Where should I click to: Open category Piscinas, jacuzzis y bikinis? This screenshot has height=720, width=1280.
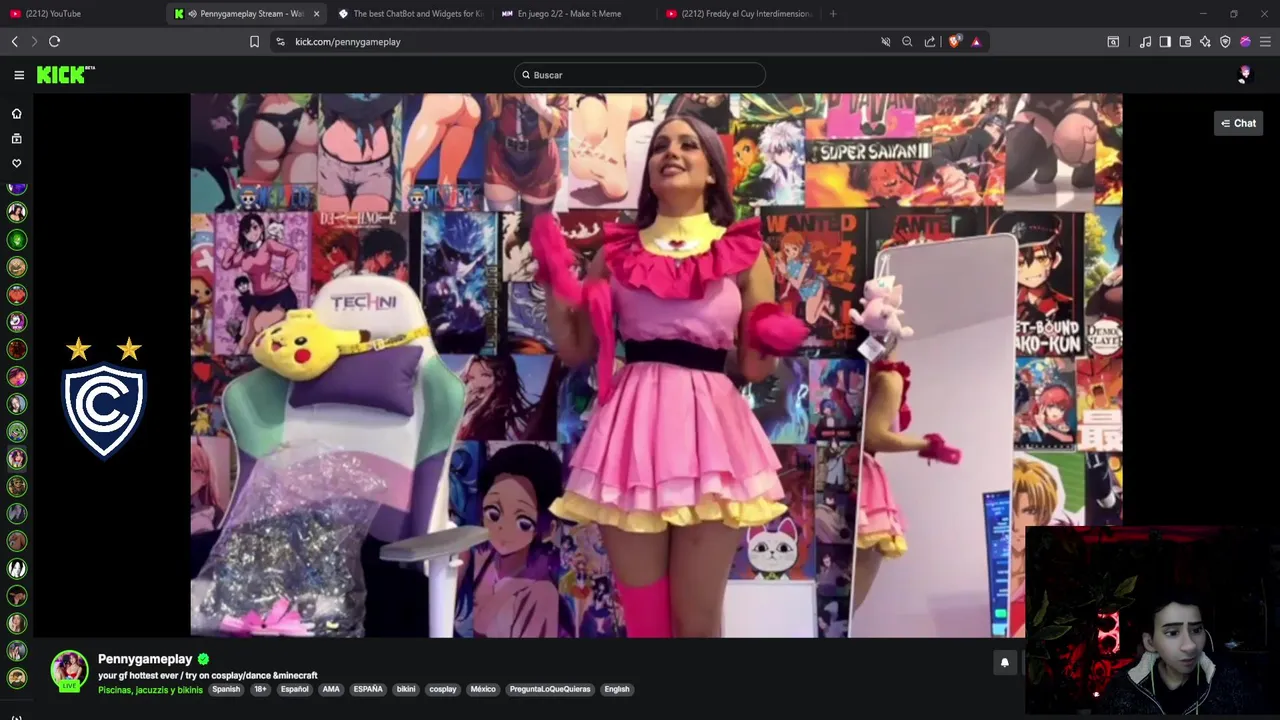pyautogui.click(x=150, y=690)
